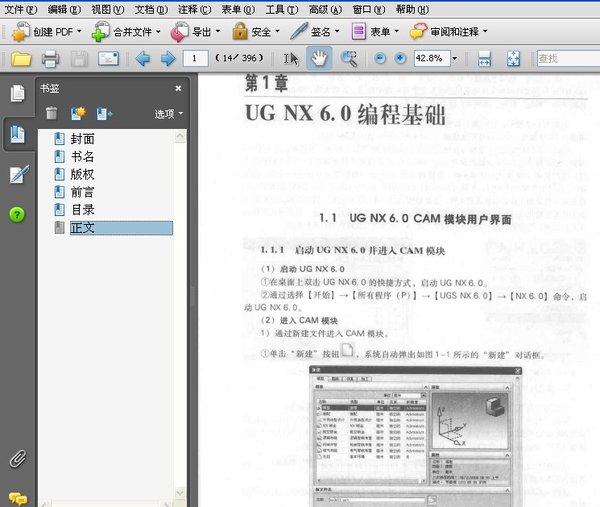
Task: Click the 创建 PDF icon
Action: tap(20, 32)
